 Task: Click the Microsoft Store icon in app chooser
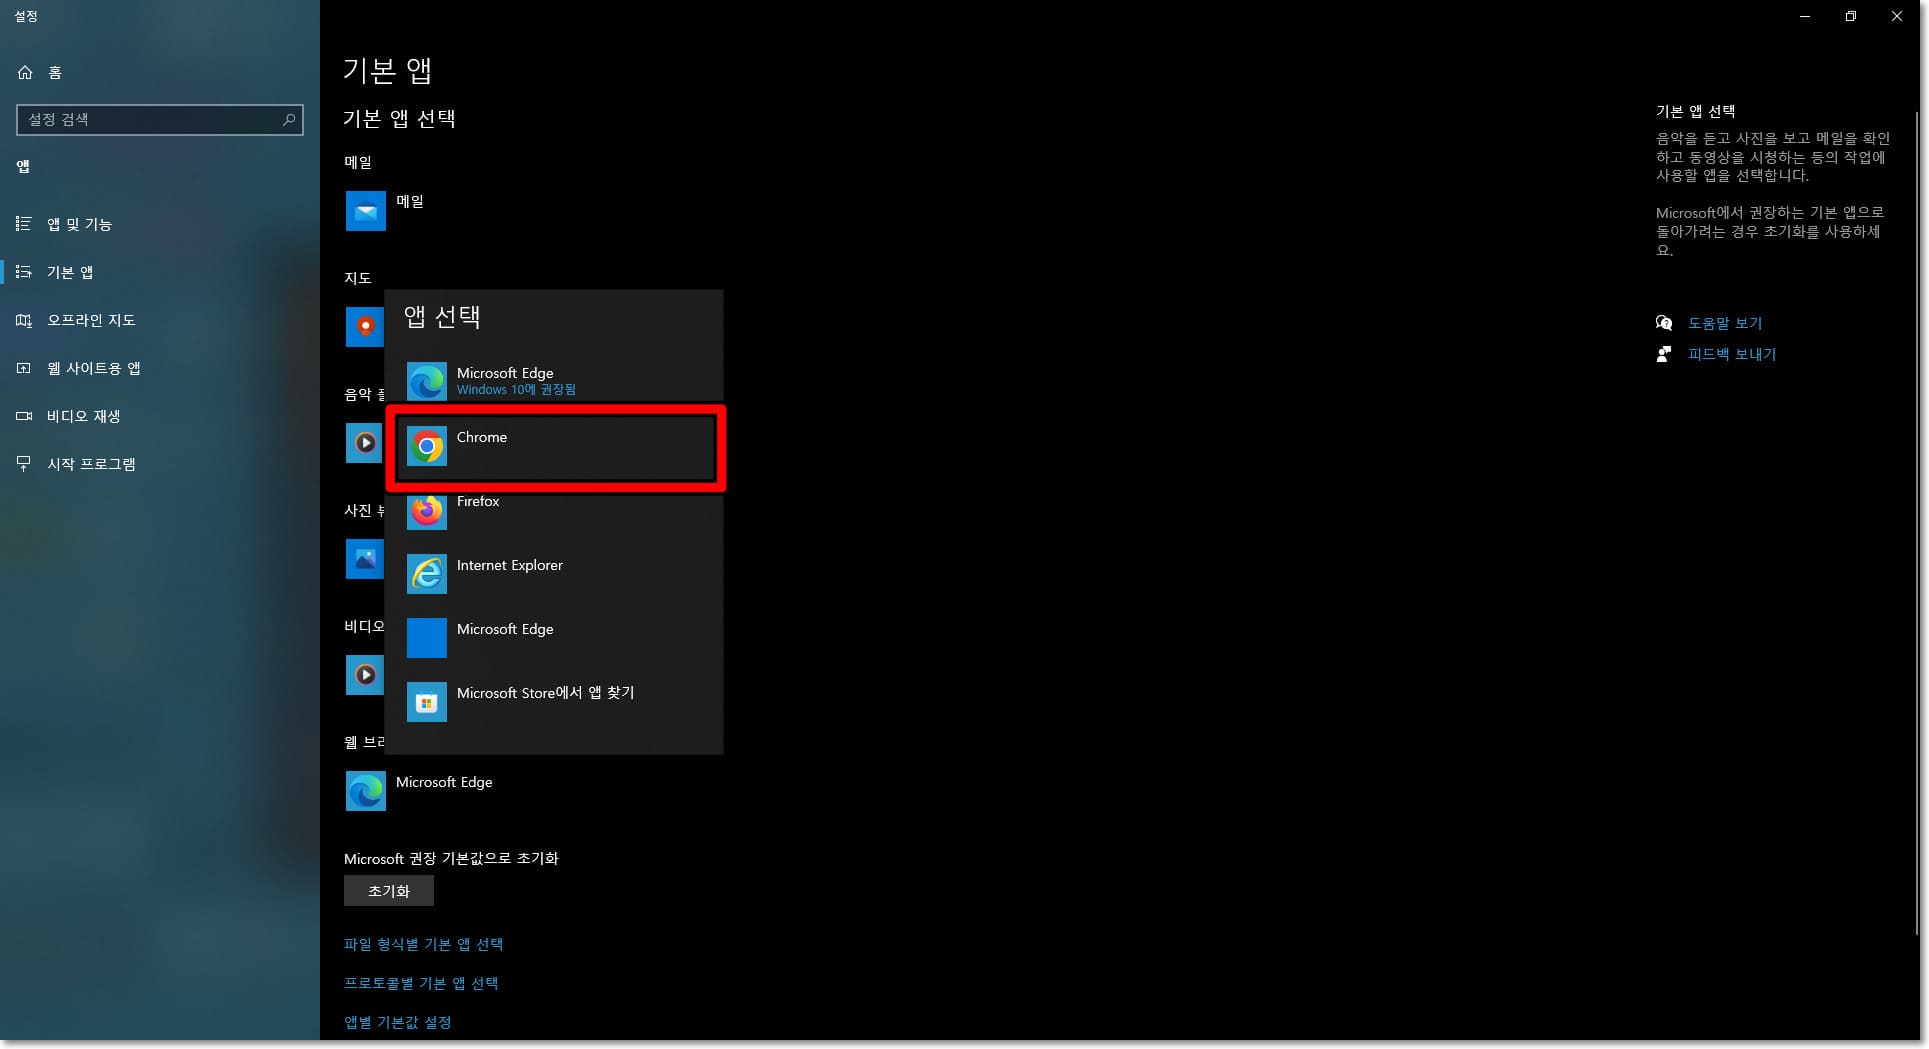427,702
